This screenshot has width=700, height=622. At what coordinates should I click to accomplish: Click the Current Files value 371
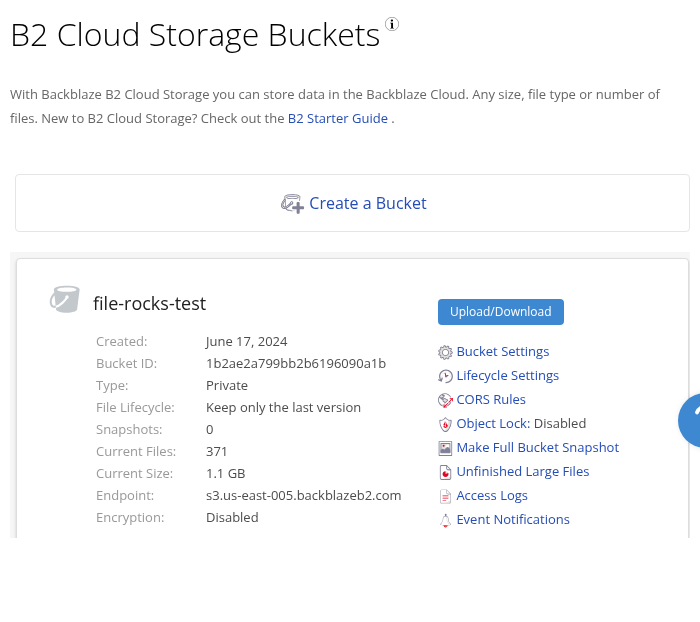pos(217,451)
